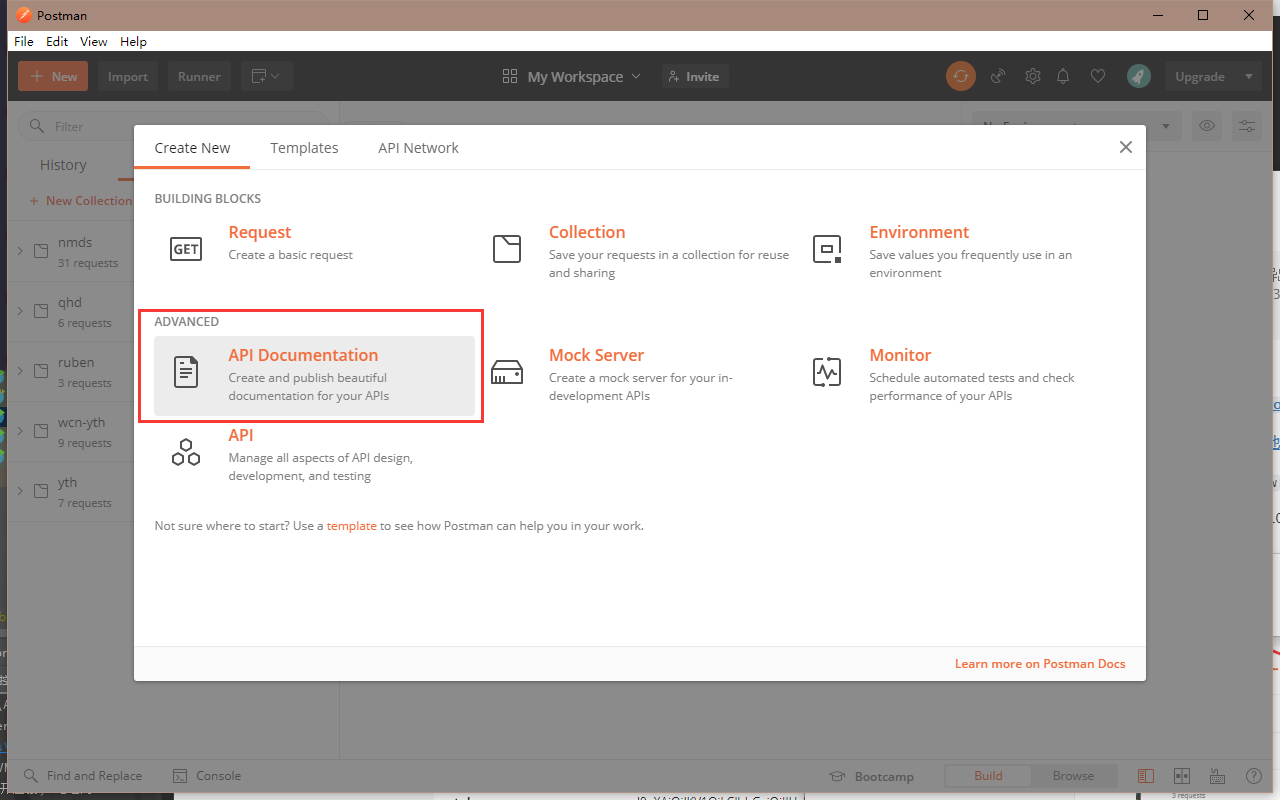Open the Upgrade dropdown arrow

1249,76
